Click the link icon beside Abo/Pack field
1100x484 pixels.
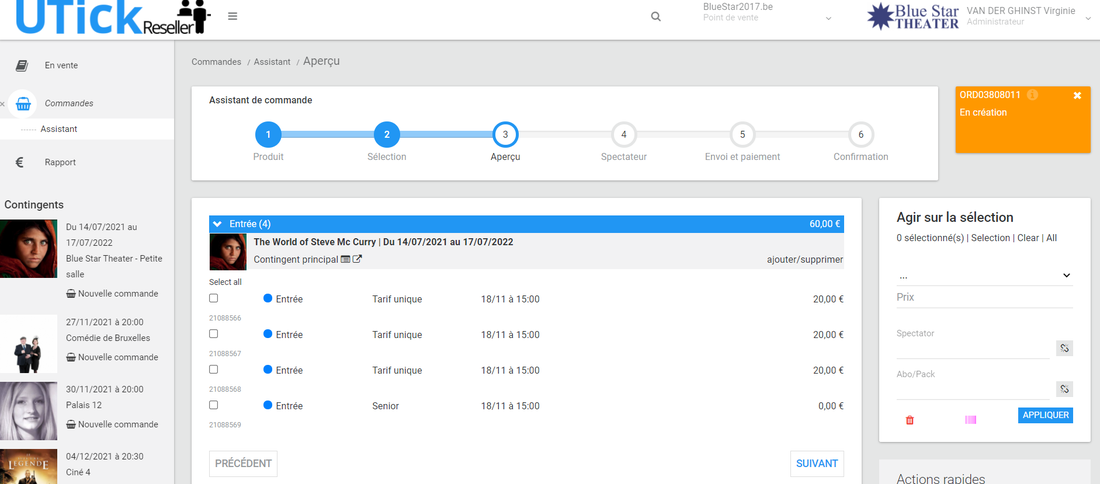pyautogui.click(x=1065, y=389)
